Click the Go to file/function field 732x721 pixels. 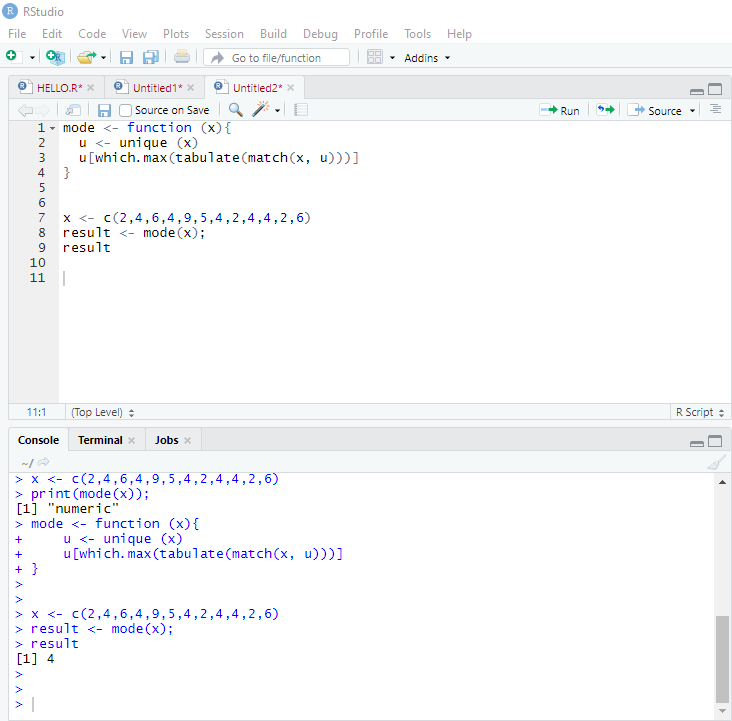276,57
